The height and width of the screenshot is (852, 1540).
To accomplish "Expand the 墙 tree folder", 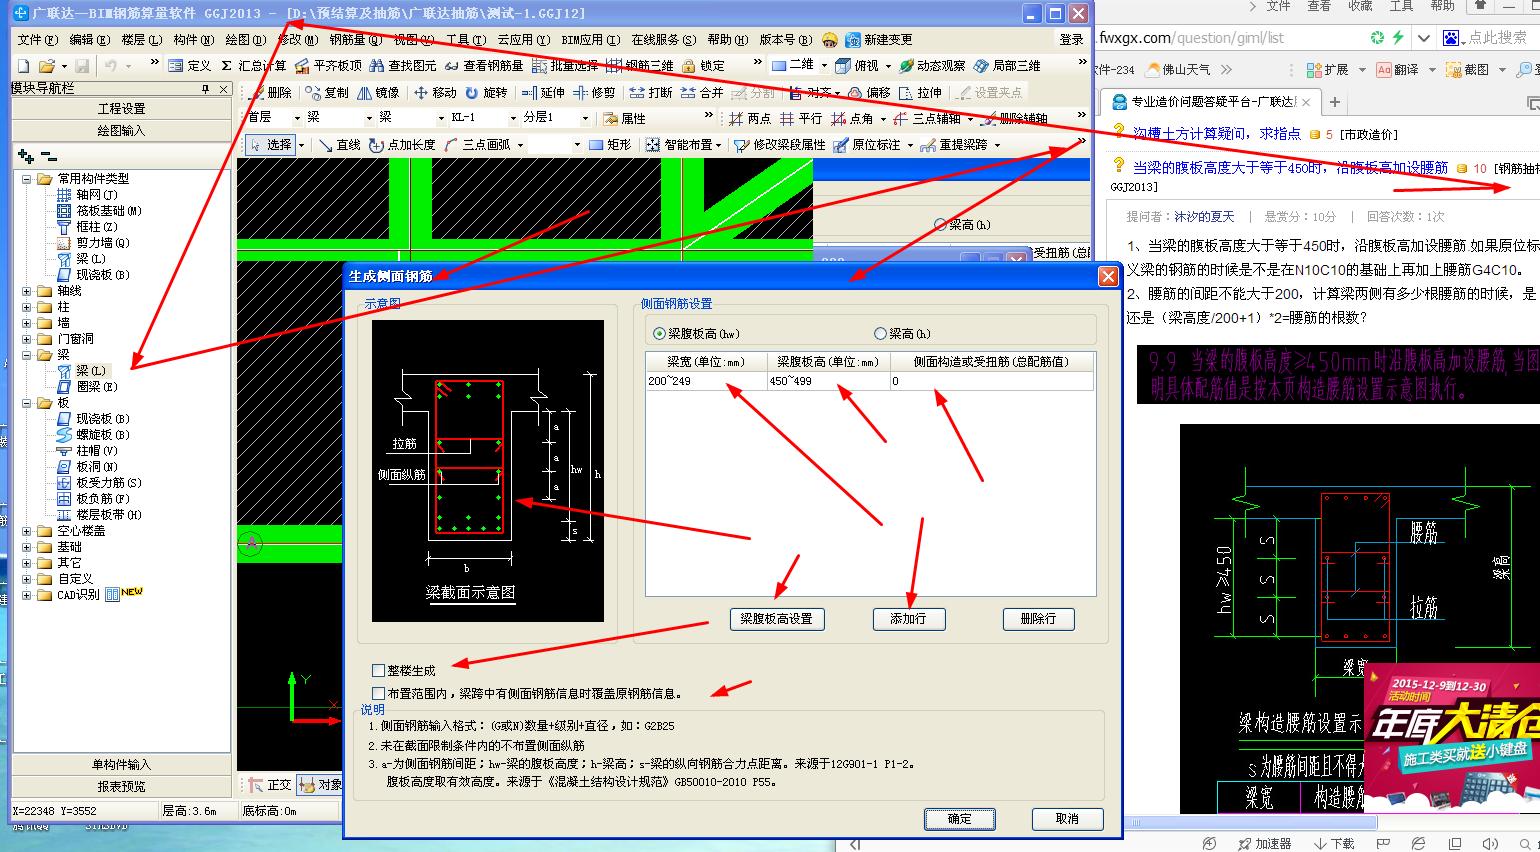I will tap(26, 323).
